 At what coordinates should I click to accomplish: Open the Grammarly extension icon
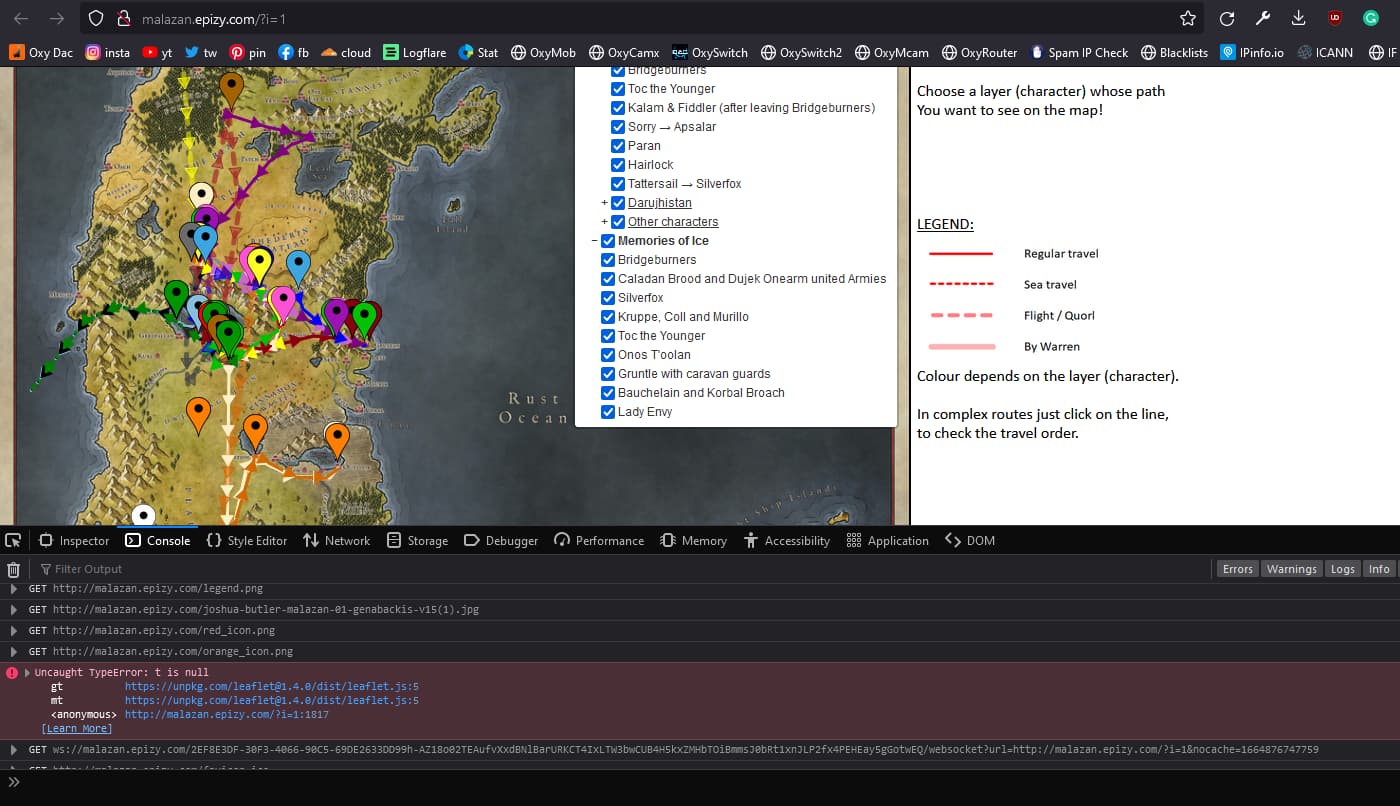click(1371, 18)
